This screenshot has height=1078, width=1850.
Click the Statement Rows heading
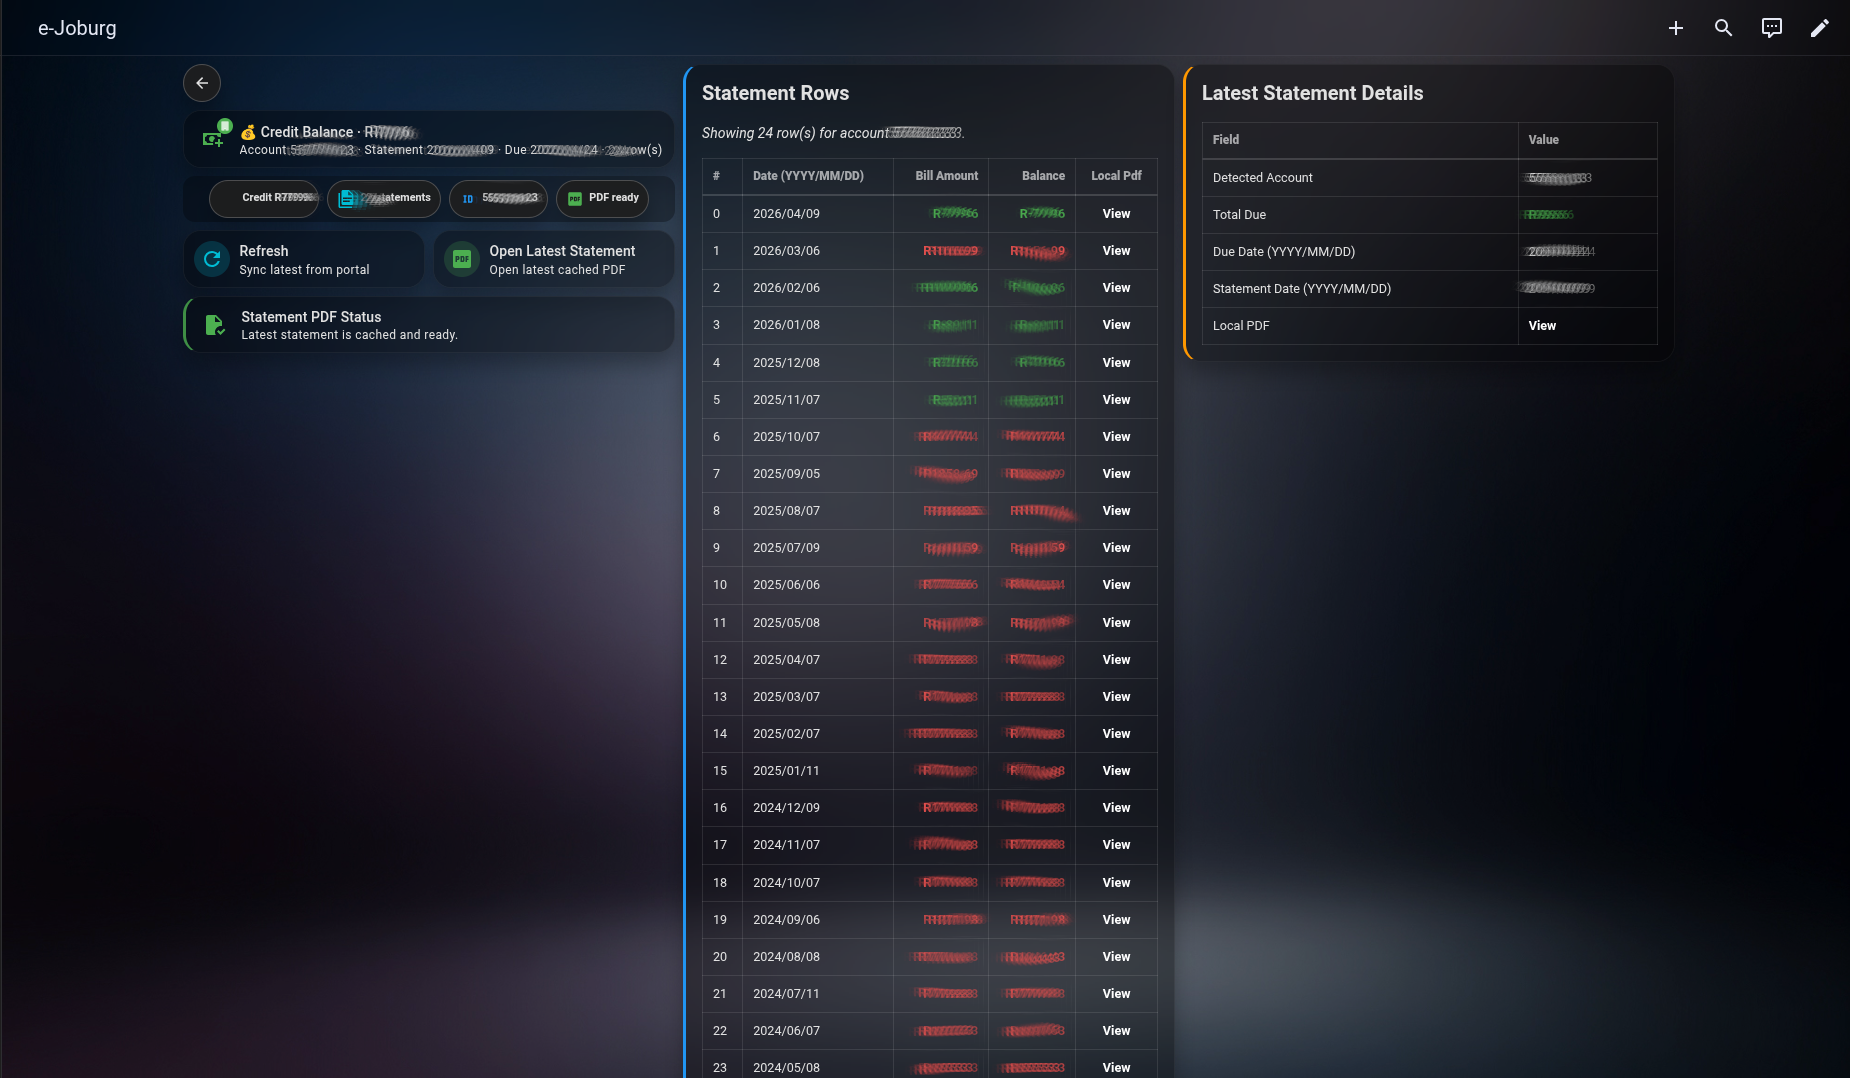775,93
